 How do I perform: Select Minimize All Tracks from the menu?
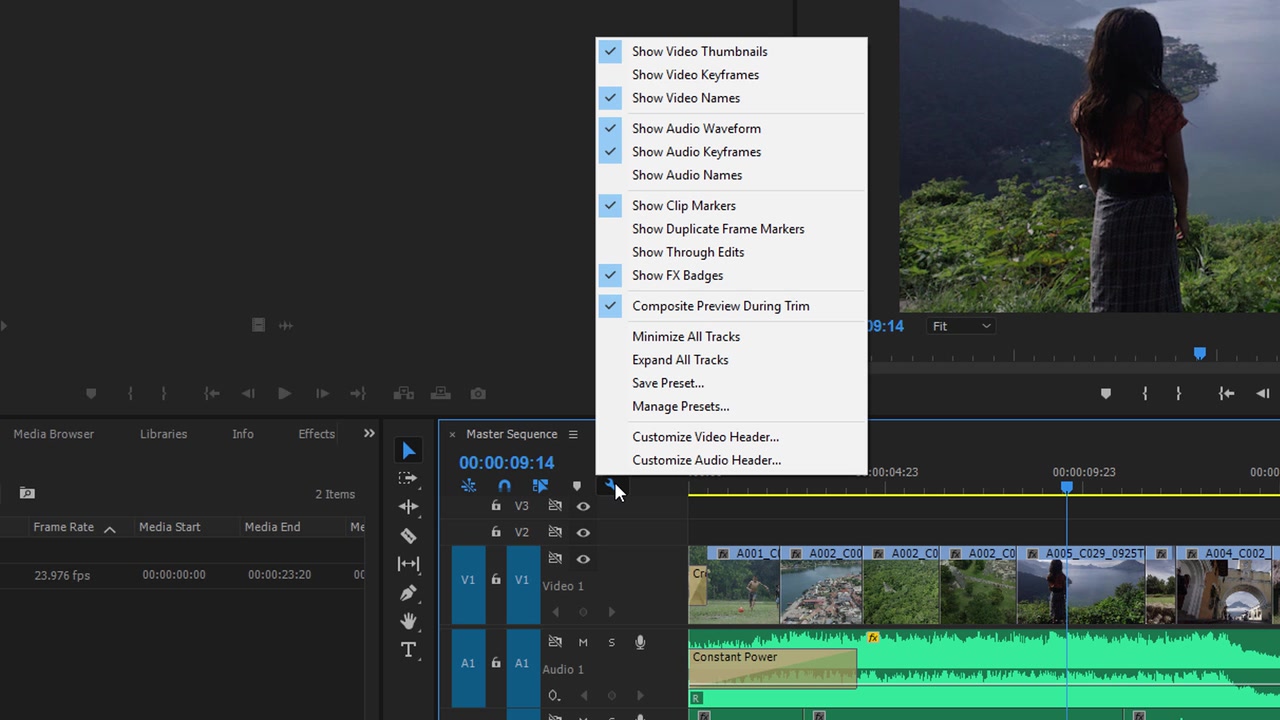click(686, 336)
